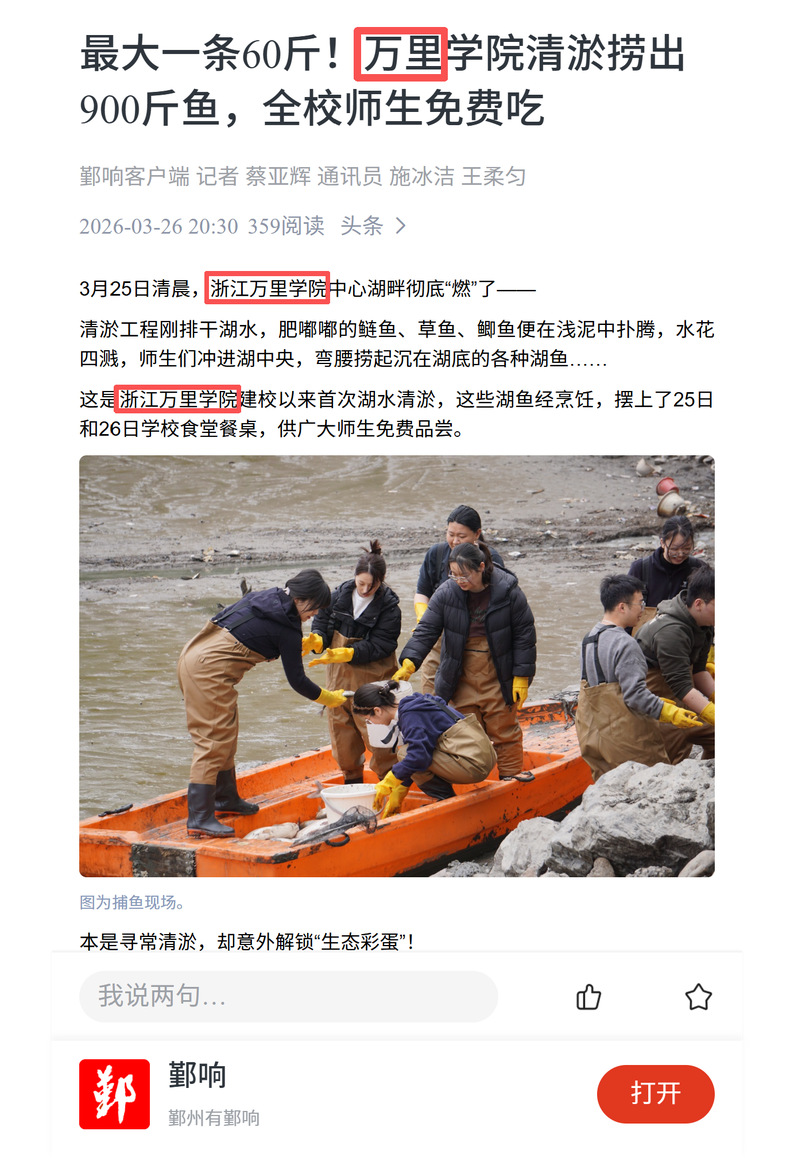Image resolution: width=799 pixels, height=1158 pixels.
Task: Click the 本是寻常清淤 sentence
Action: click(x=248, y=942)
